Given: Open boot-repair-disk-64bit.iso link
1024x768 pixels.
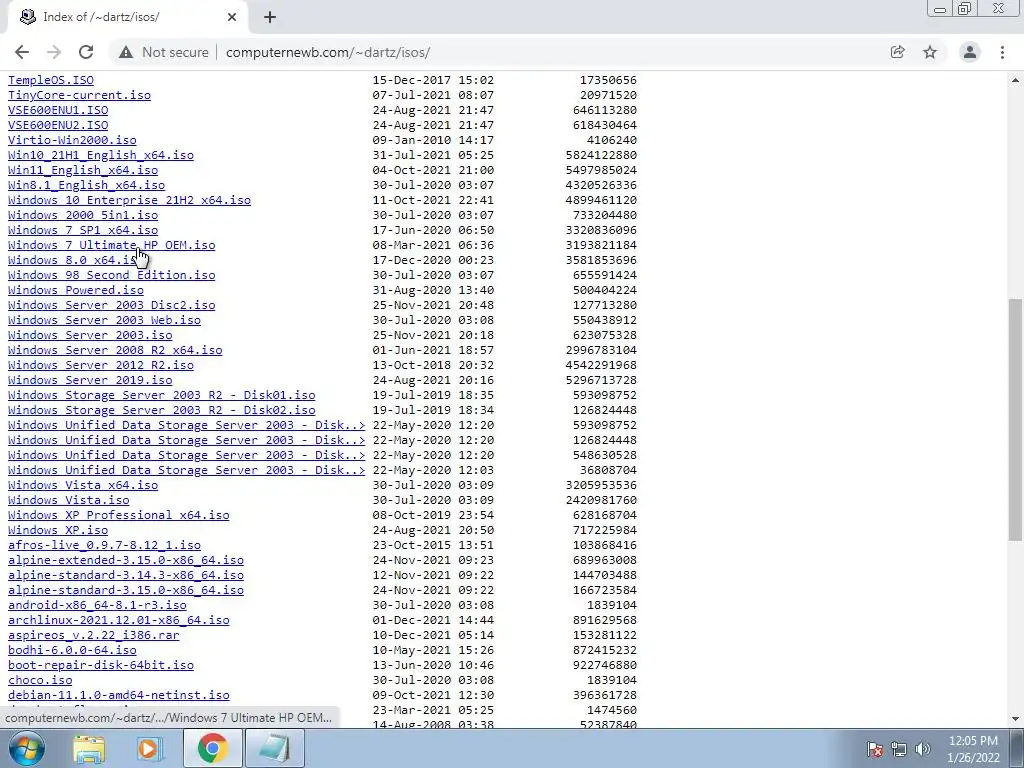Looking at the screenshot, I should pyautogui.click(x=101, y=666).
